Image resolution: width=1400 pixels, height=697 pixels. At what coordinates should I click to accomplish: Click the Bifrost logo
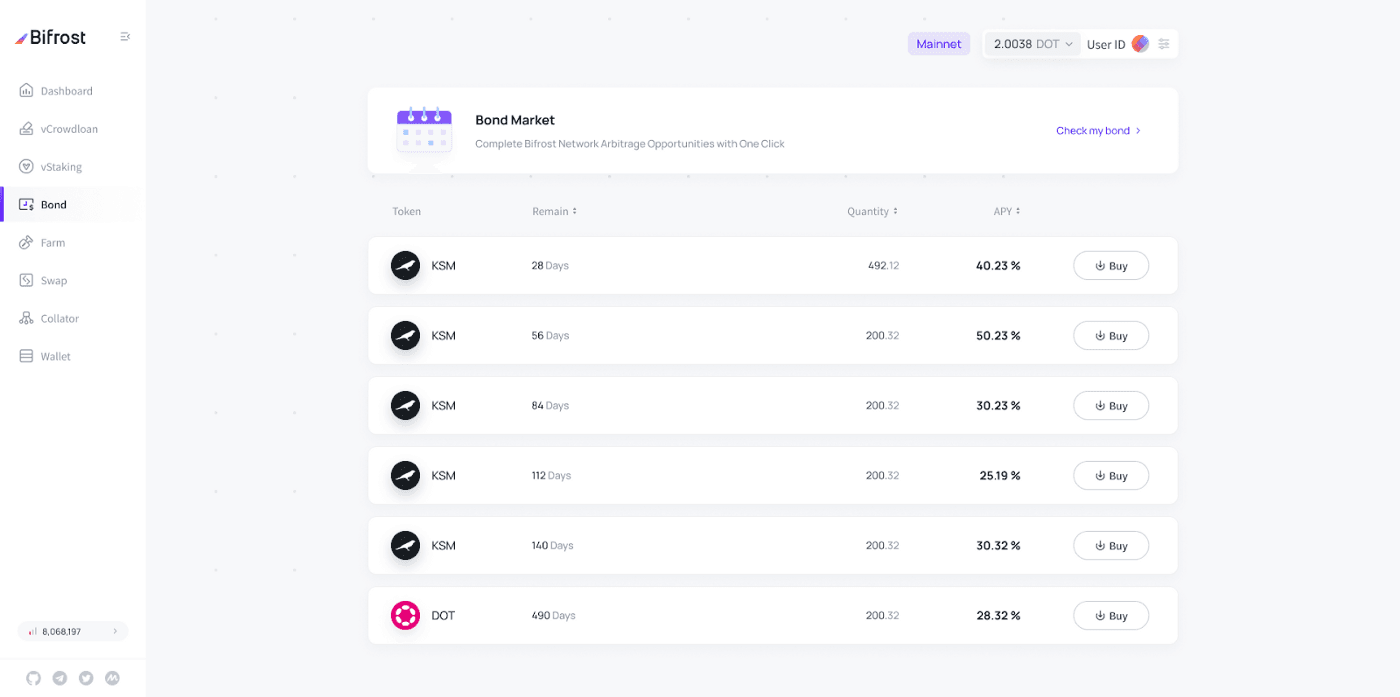pyautogui.click(x=50, y=37)
